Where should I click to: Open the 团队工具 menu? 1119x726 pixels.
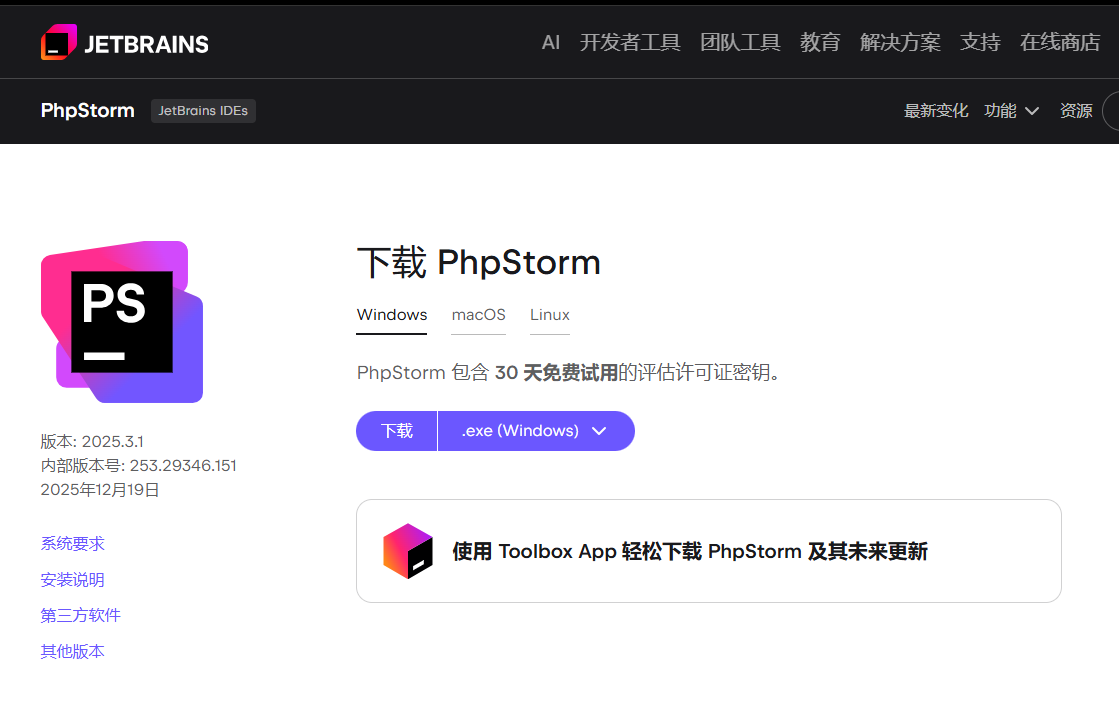click(x=740, y=42)
